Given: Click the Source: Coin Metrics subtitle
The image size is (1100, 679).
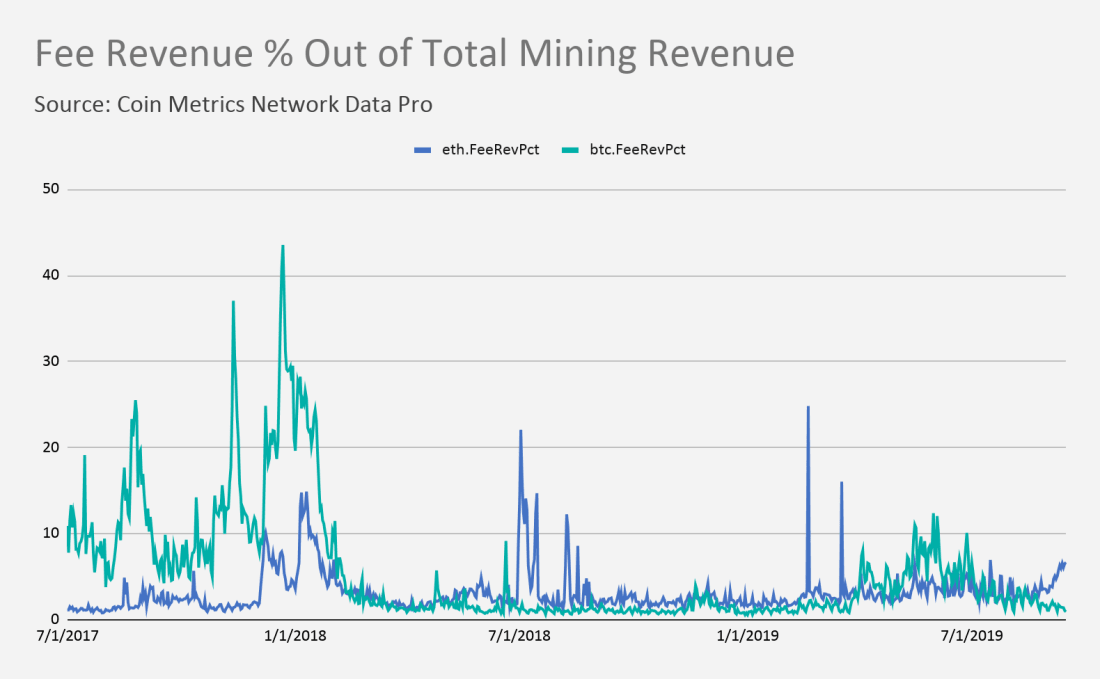Looking at the screenshot, I should coord(233,105).
